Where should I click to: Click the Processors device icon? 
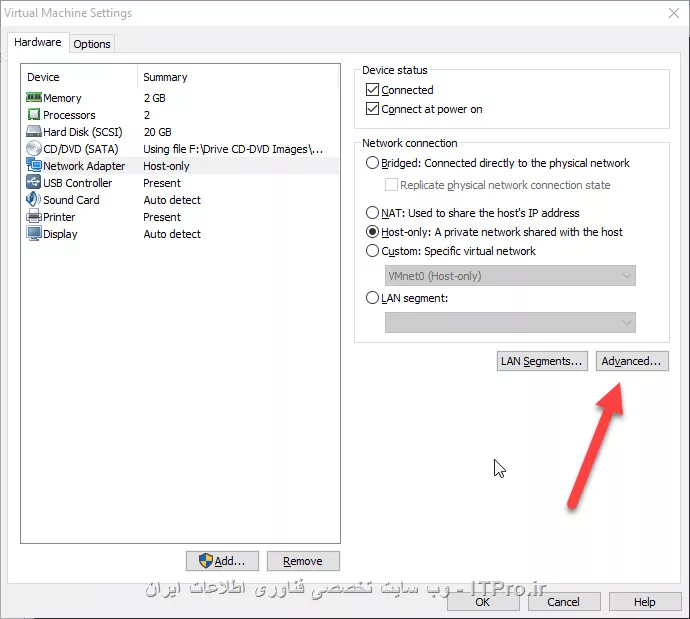point(33,115)
